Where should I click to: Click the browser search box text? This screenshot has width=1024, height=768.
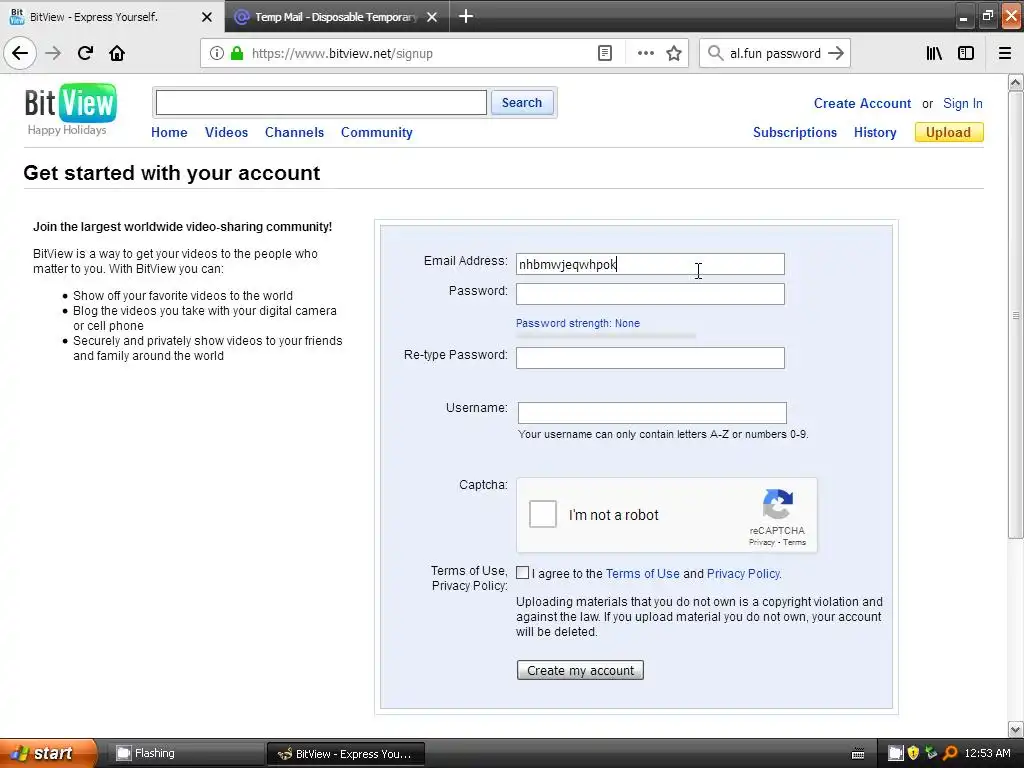[x=775, y=54]
